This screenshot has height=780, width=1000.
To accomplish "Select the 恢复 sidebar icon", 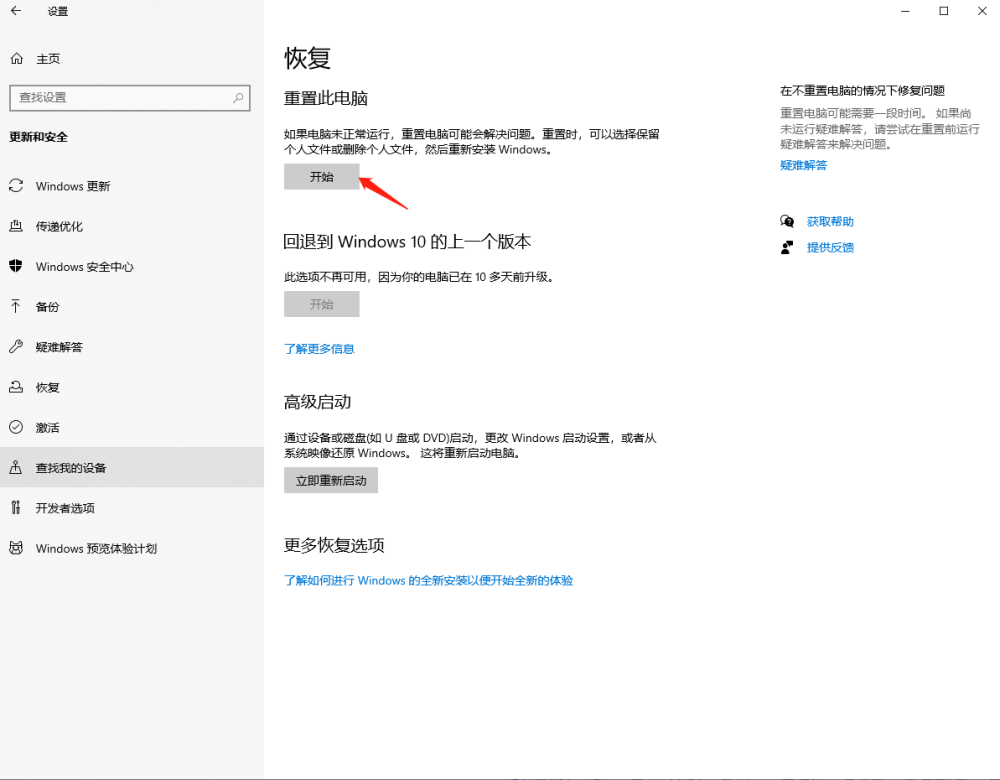I will [16, 387].
